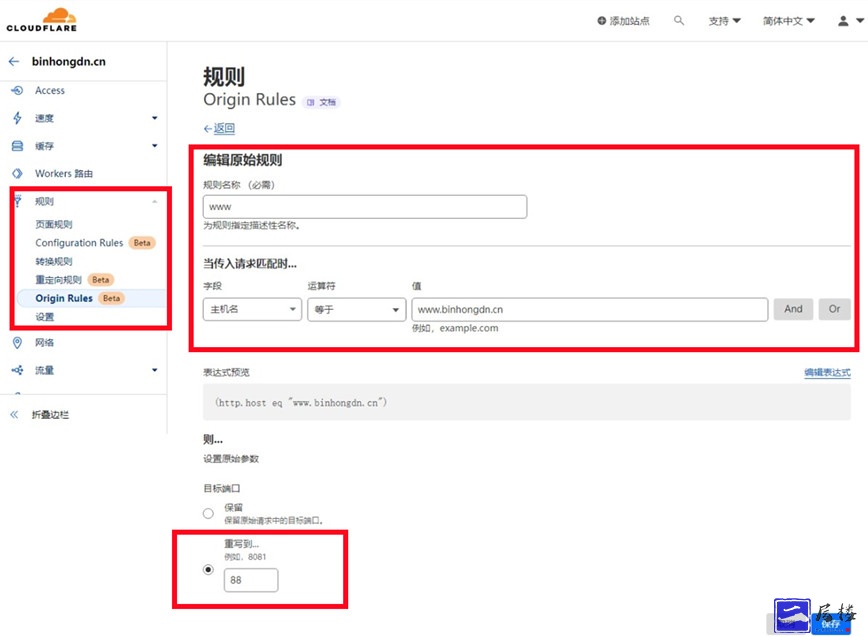
Task: Click the Cloudflare logo
Action: [42, 20]
